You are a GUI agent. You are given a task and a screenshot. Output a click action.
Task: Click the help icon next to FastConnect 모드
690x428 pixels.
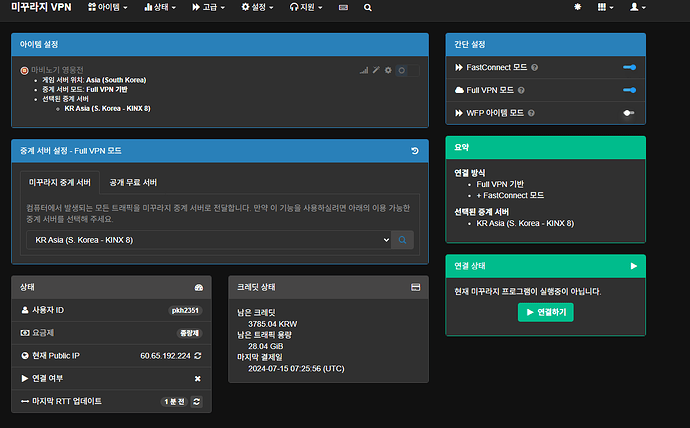(534, 67)
